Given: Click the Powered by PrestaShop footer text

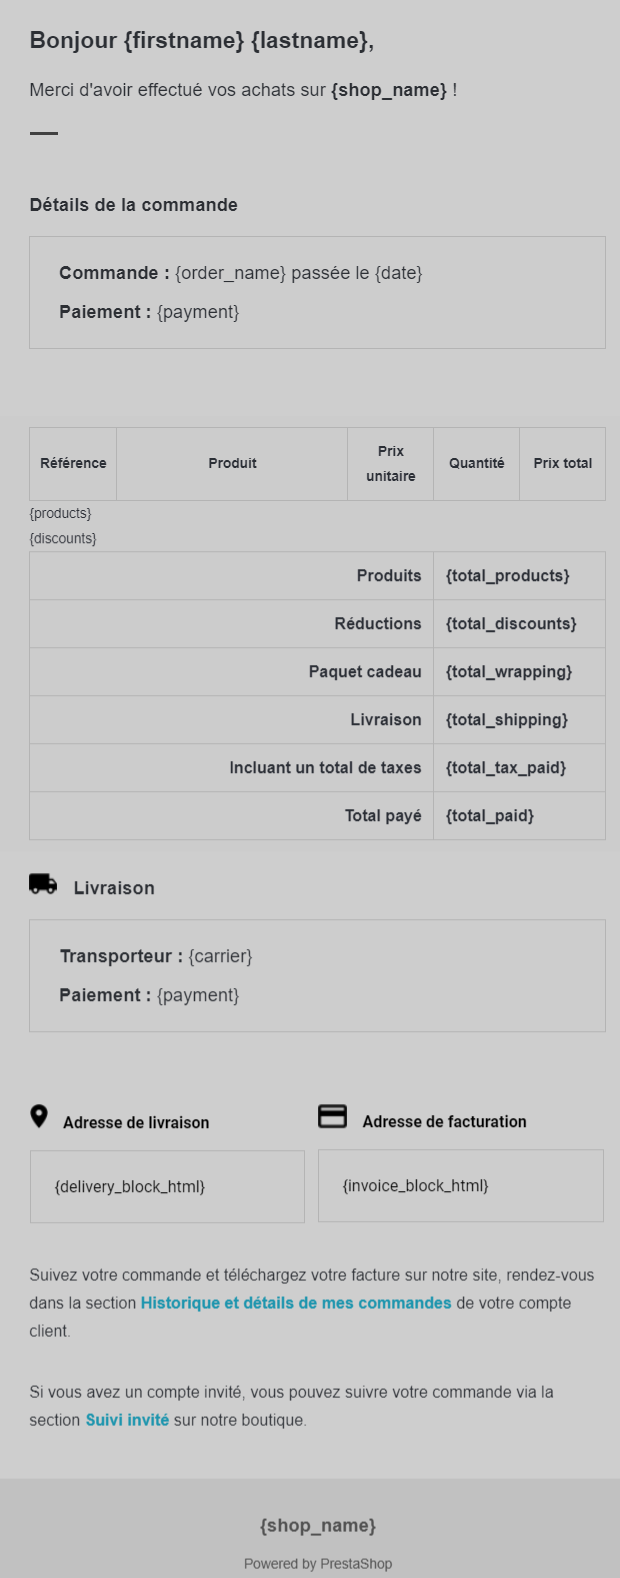Looking at the screenshot, I should 318,1564.
